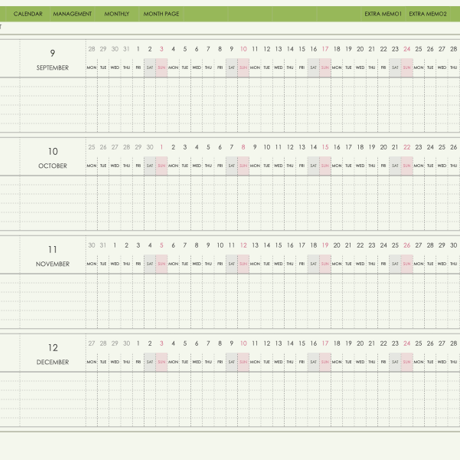Select Sunday 17 in the December row

pyautogui.click(x=325, y=343)
